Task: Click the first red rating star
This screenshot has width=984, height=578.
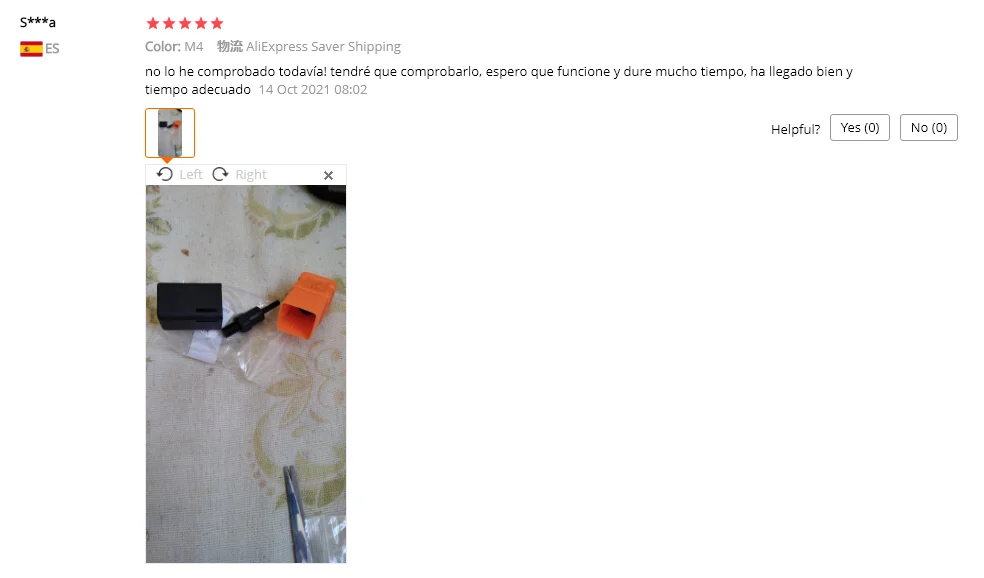Action: point(152,23)
